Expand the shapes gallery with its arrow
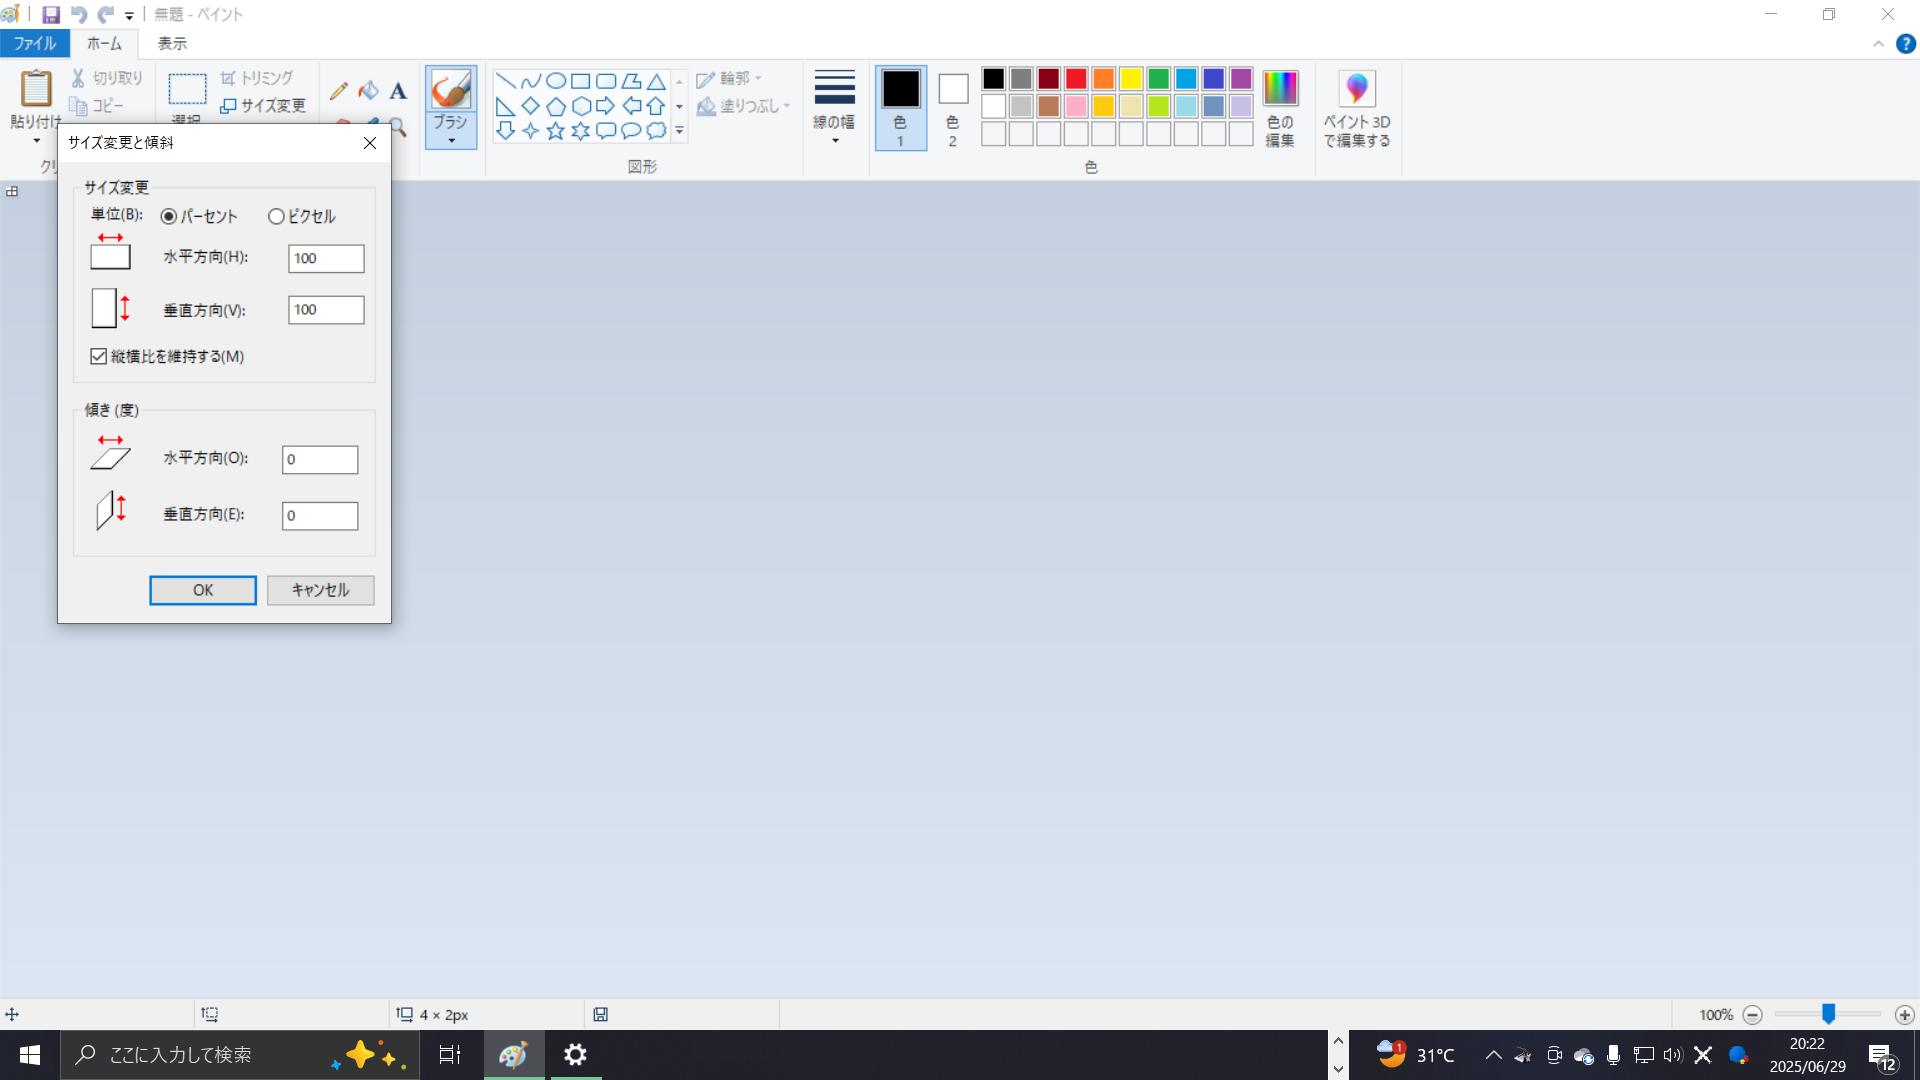This screenshot has width=1920, height=1080. pyautogui.click(x=679, y=129)
